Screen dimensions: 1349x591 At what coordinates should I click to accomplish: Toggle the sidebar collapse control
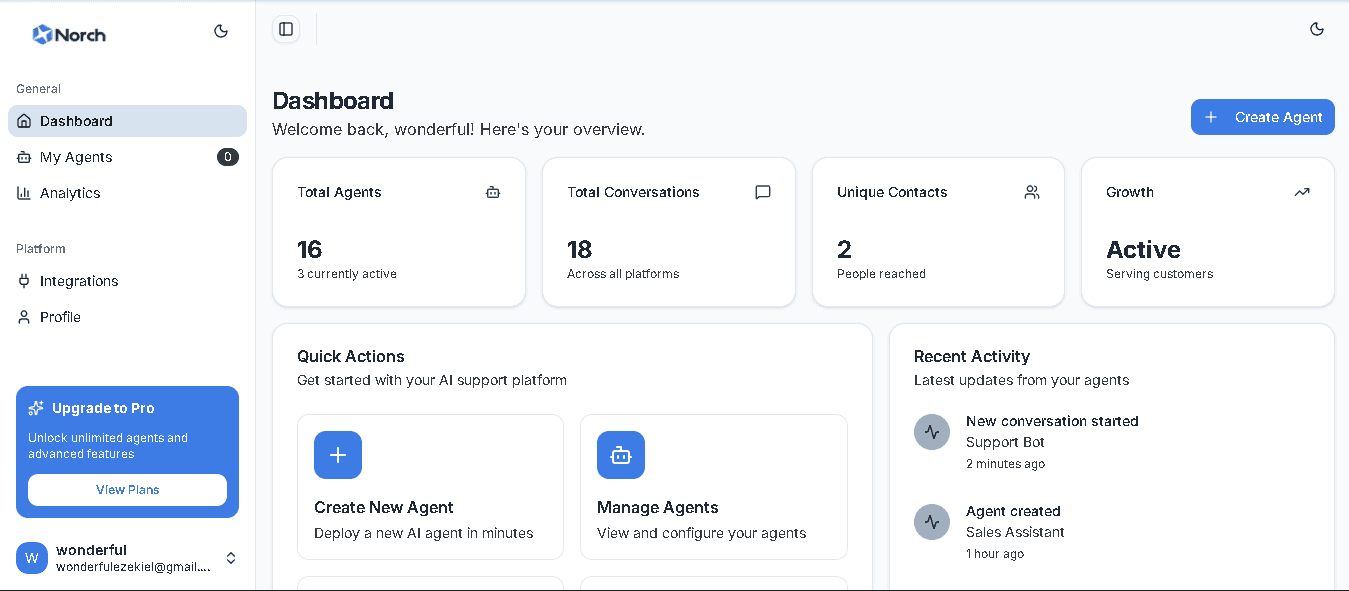point(286,29)
